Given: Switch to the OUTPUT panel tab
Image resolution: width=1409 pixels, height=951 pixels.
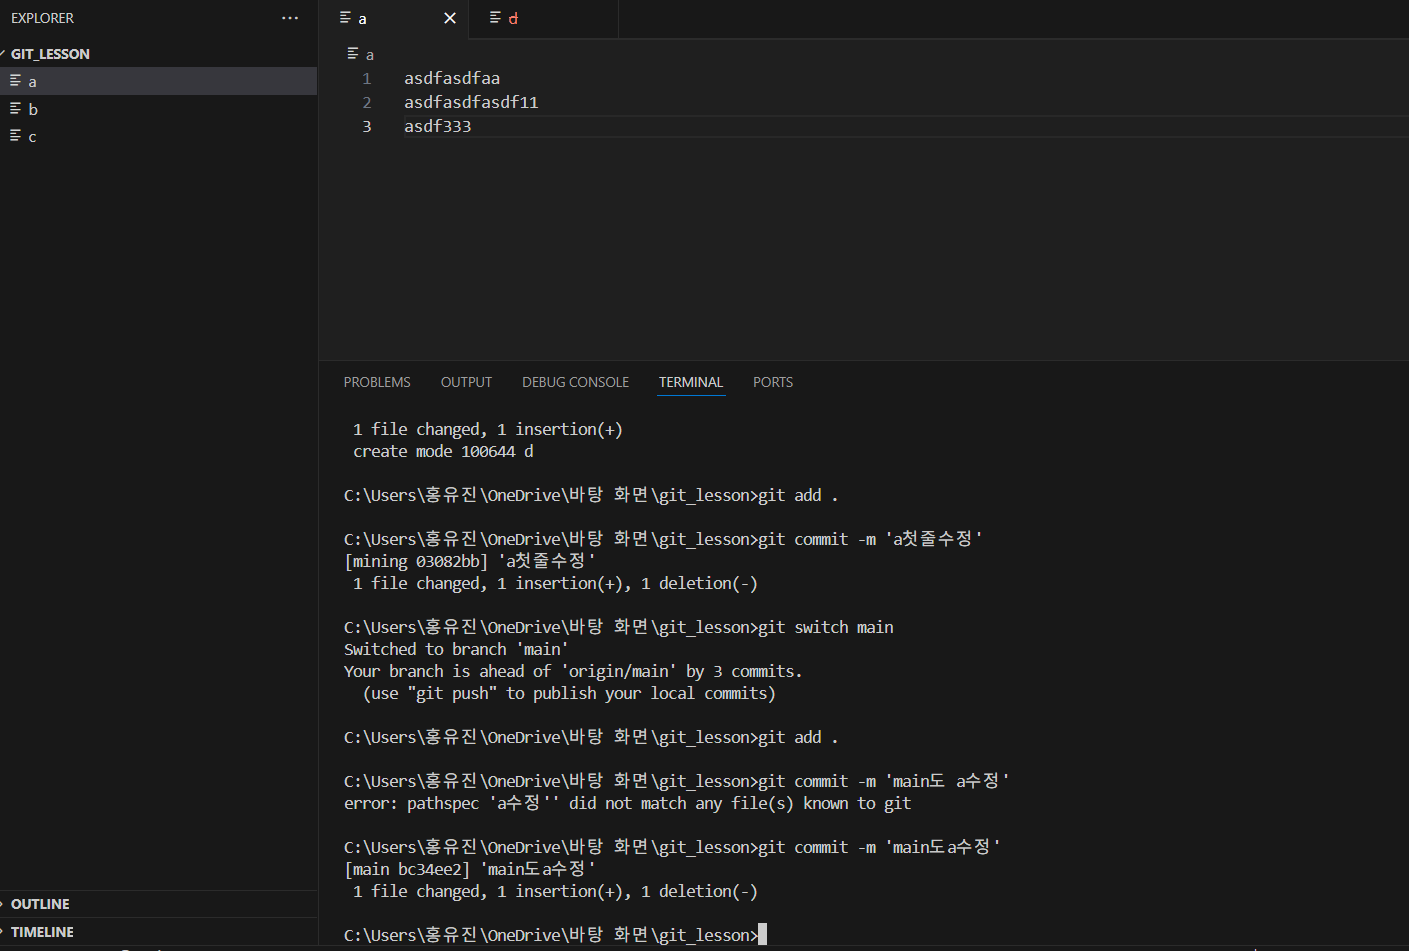Looking at the screenshot, I should click(x=466, y=382).
